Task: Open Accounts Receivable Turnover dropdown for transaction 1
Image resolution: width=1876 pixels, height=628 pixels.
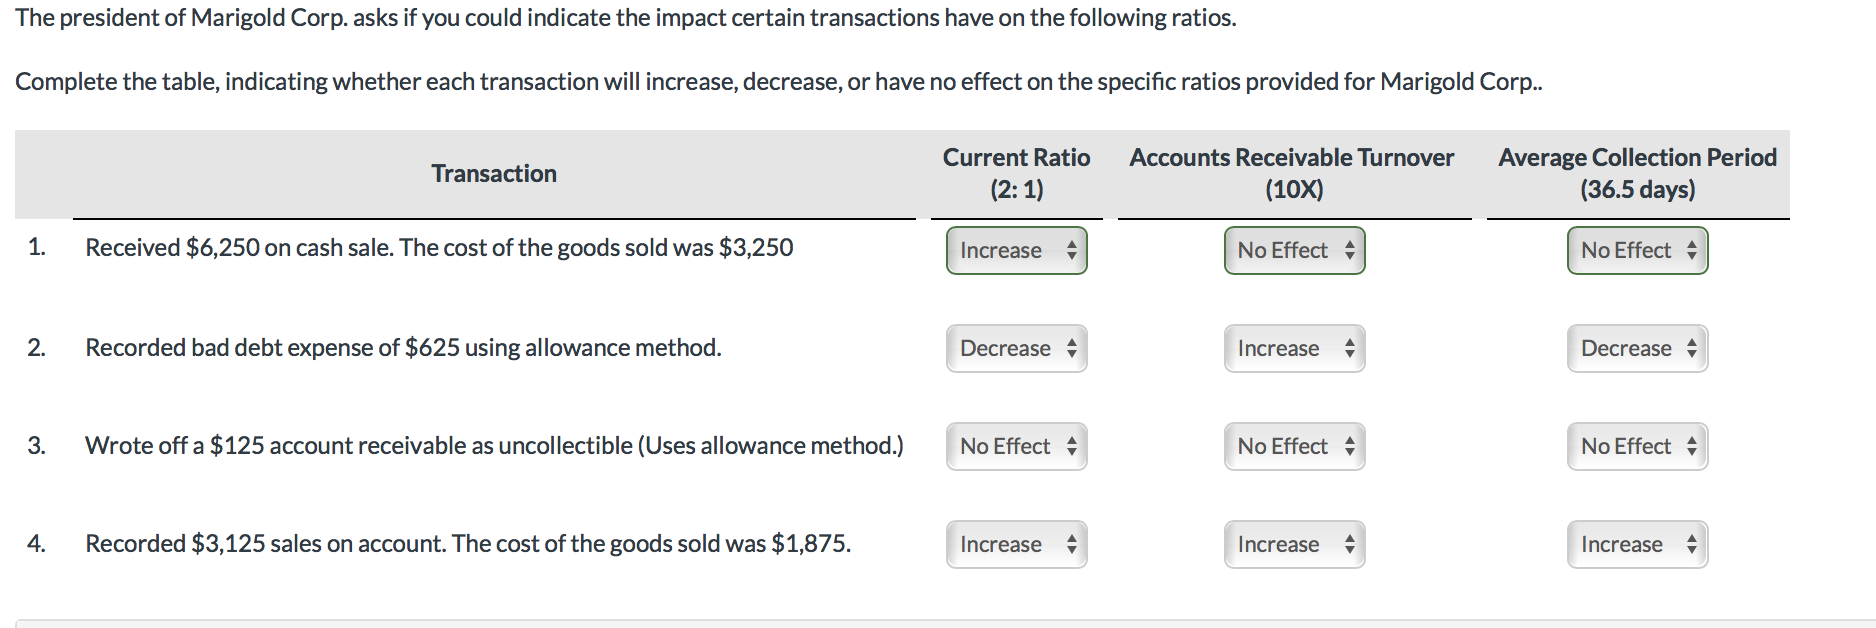Action: [x=1294, y=250]
